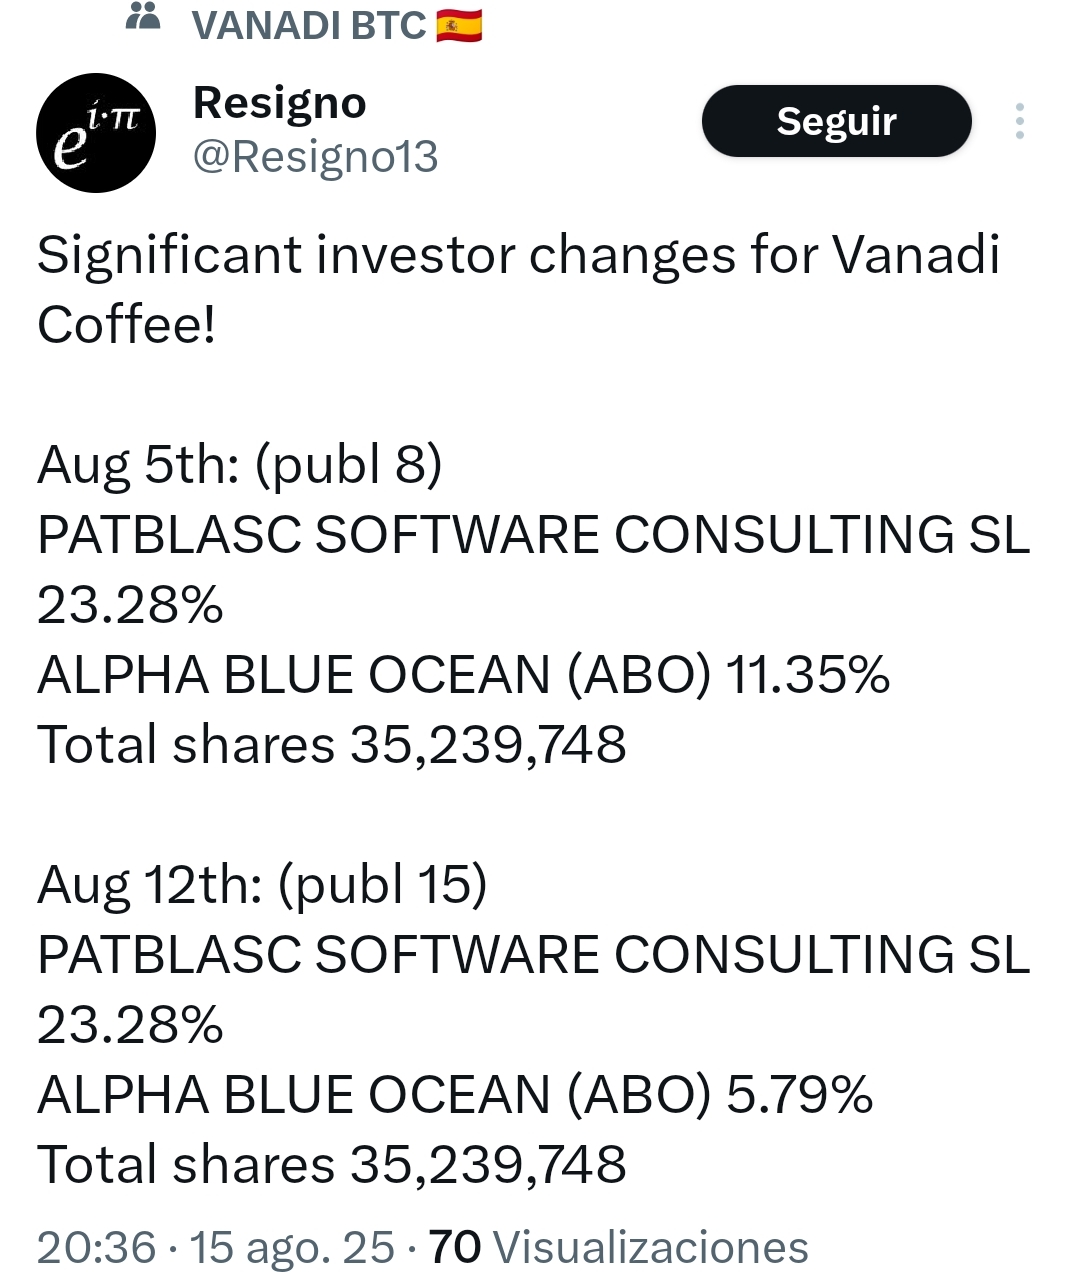Screen dimensions: 1080x1272
Task: Tap Total shares line below 5.79% entry
Action: click(x=331, y=1165)
